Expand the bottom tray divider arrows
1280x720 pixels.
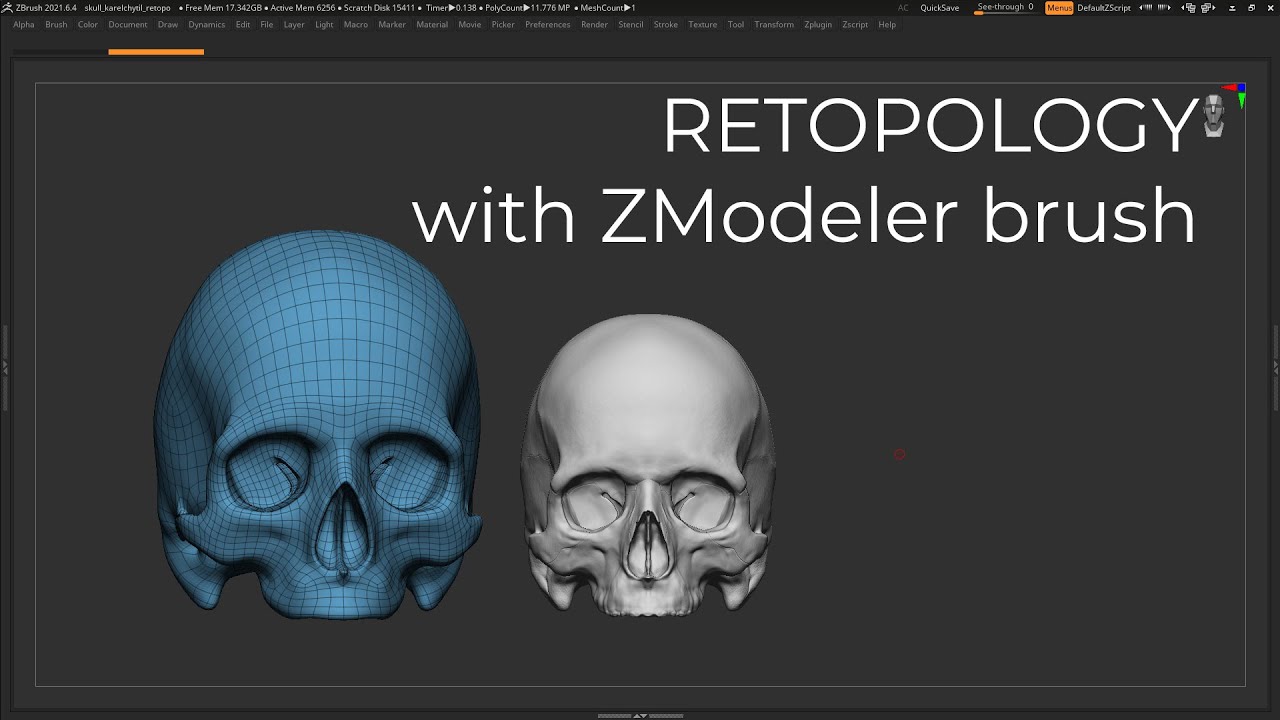pos(640,715)
